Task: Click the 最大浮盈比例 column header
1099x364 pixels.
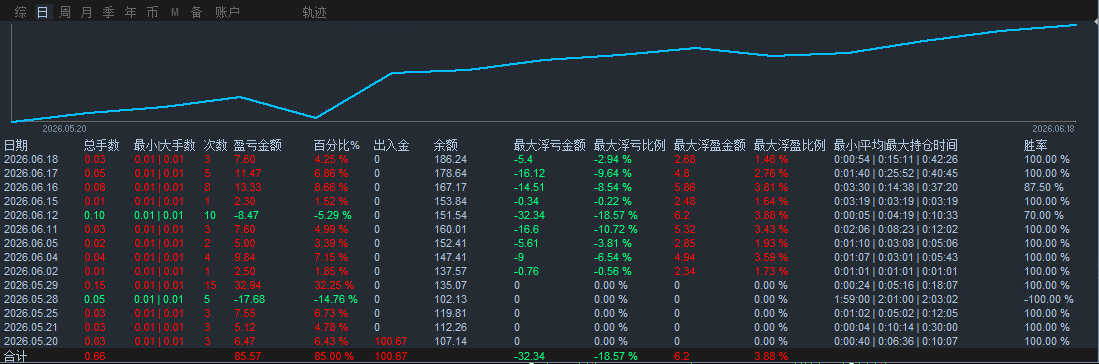Action: 790,145
